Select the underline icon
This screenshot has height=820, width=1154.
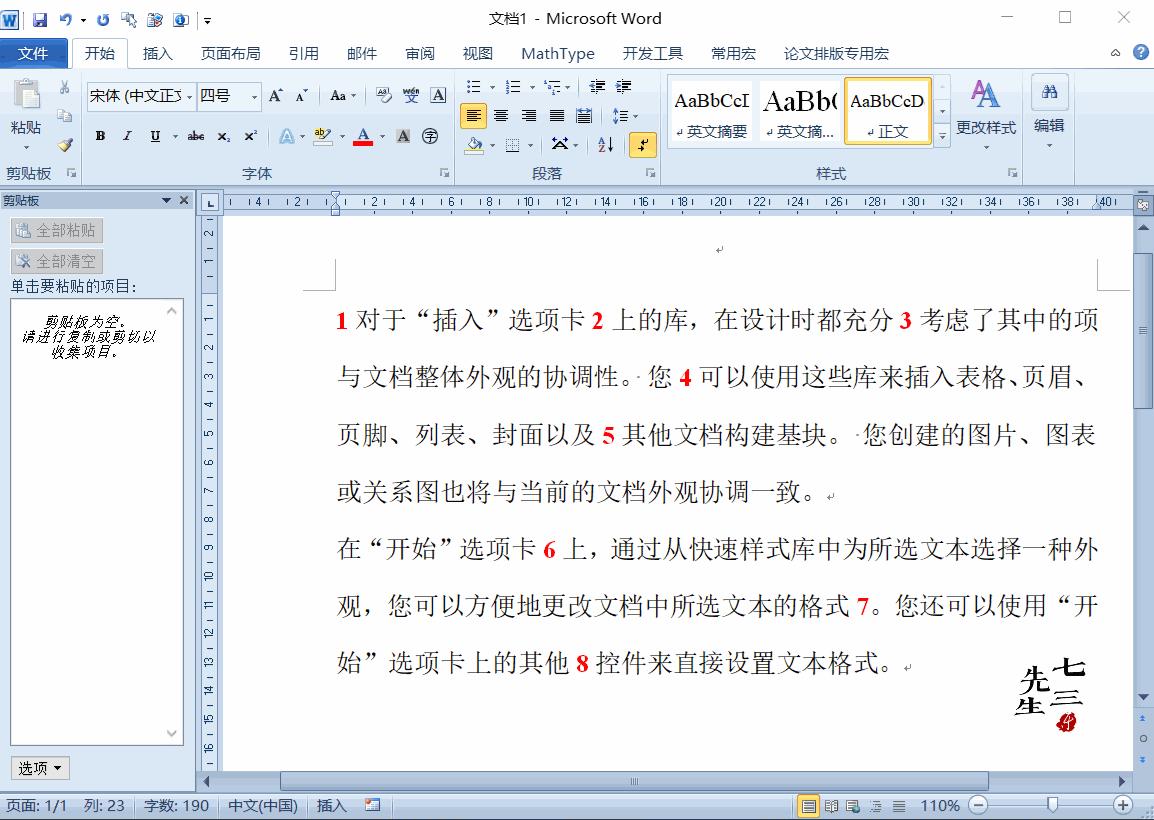coord(153,136)
